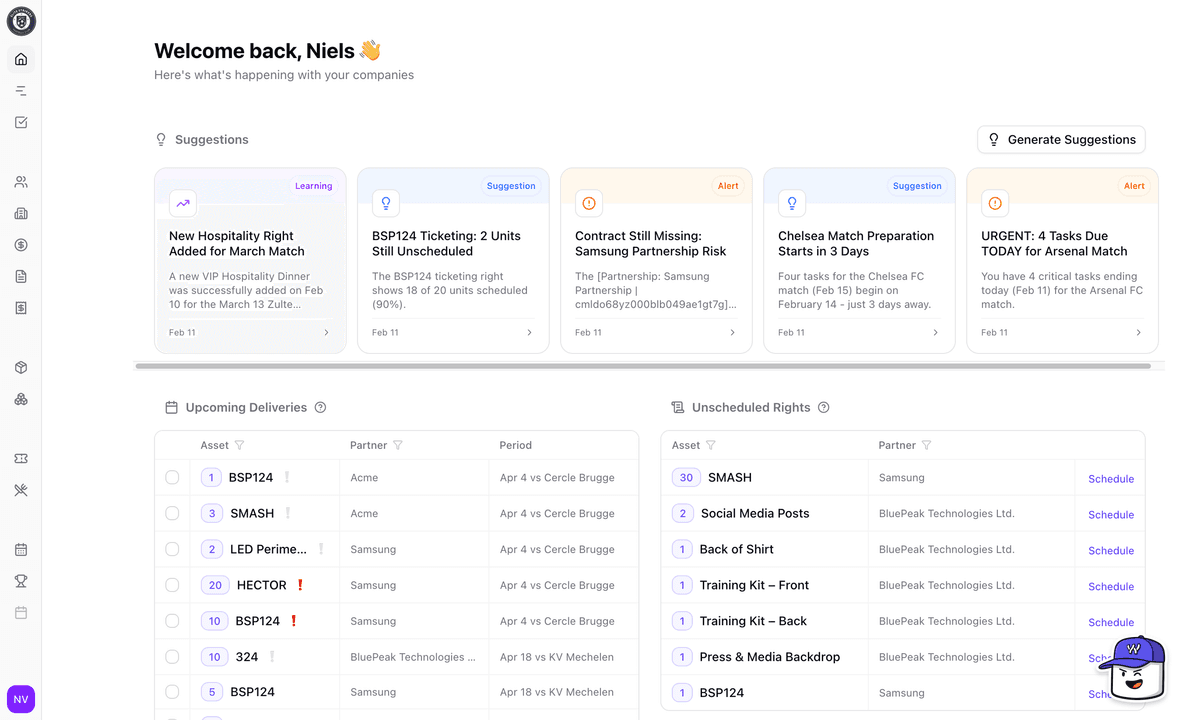This screenshot has height=720, width=1200.
Task: Open the chevron on the Contract Still Missing card
Action: coord(732,333)
